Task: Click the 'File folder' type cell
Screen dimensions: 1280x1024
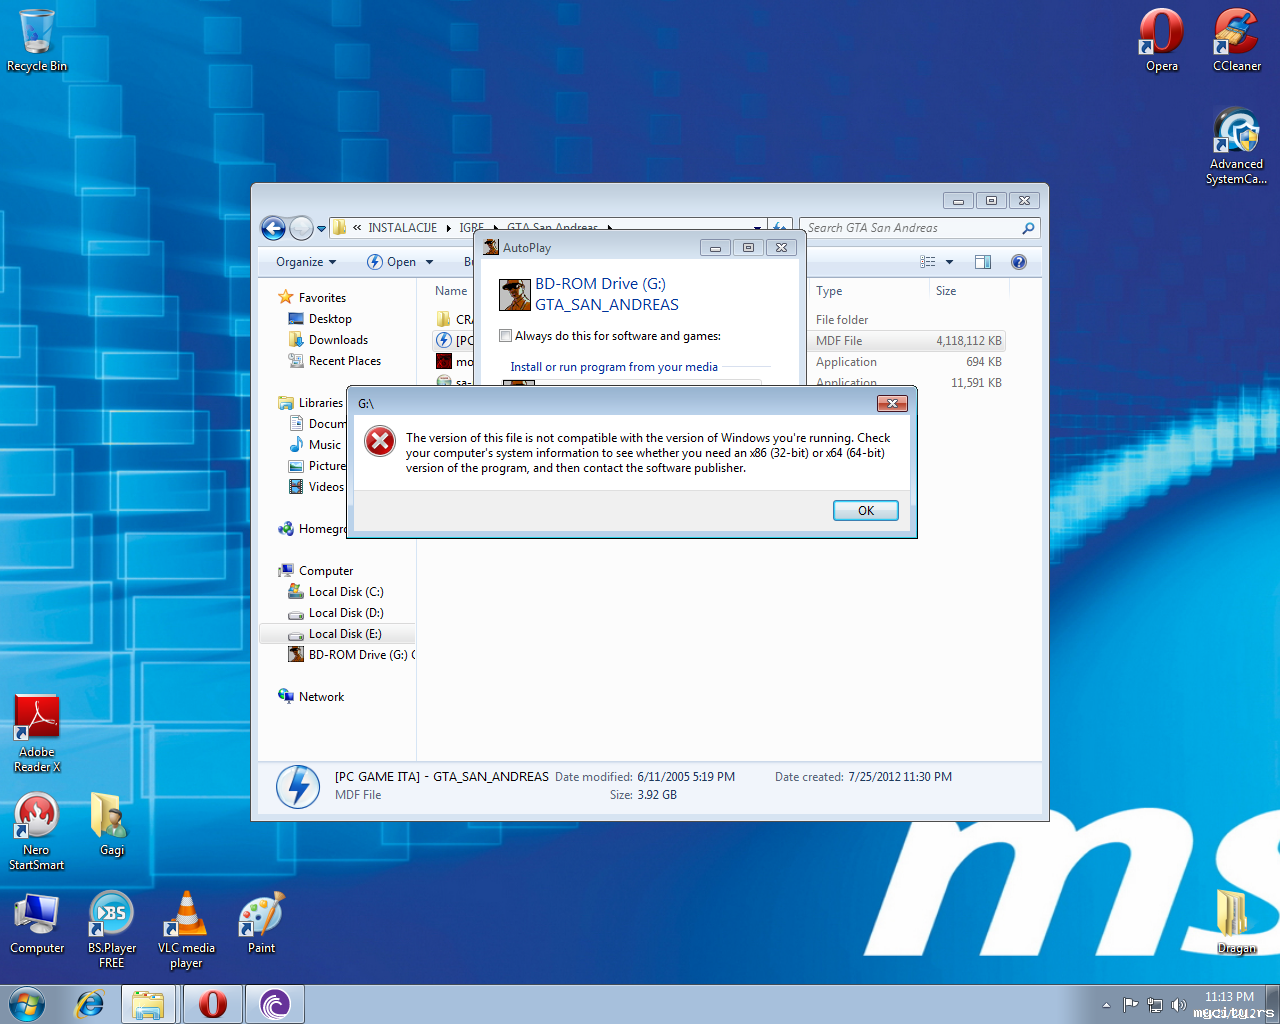Action: [x=842, y=320]
